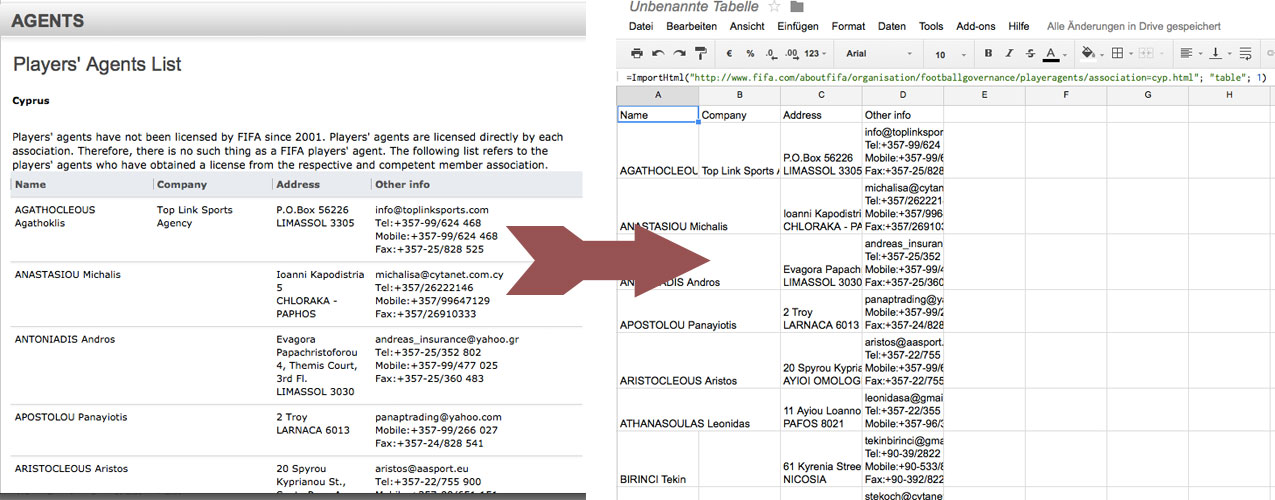Select column H header in spreadsheet

point(1230,95)
